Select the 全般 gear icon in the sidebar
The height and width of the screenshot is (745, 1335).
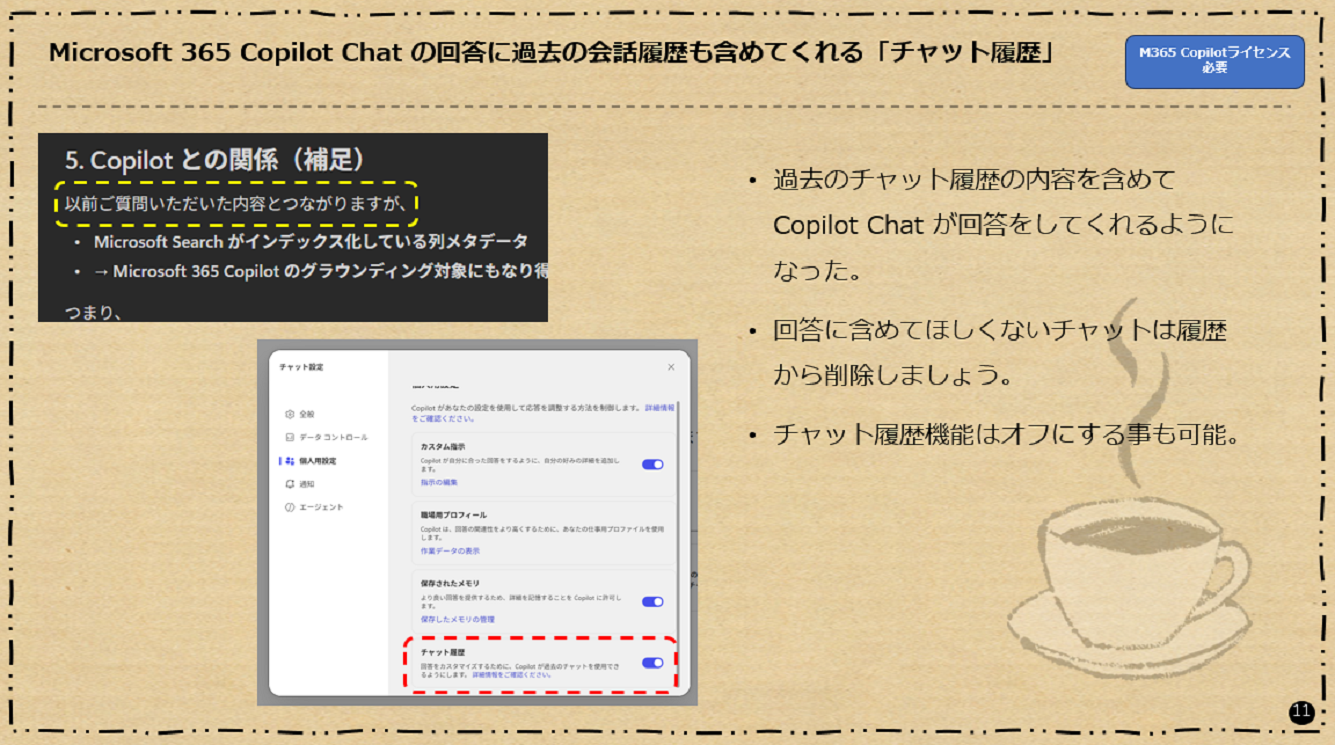tap(289, 412)
